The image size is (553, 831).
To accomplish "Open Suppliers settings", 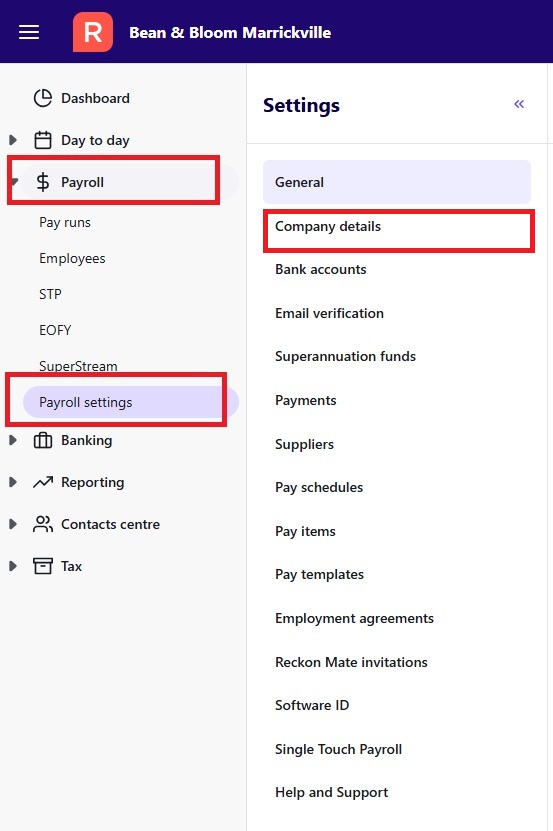I will coord(304,444).
